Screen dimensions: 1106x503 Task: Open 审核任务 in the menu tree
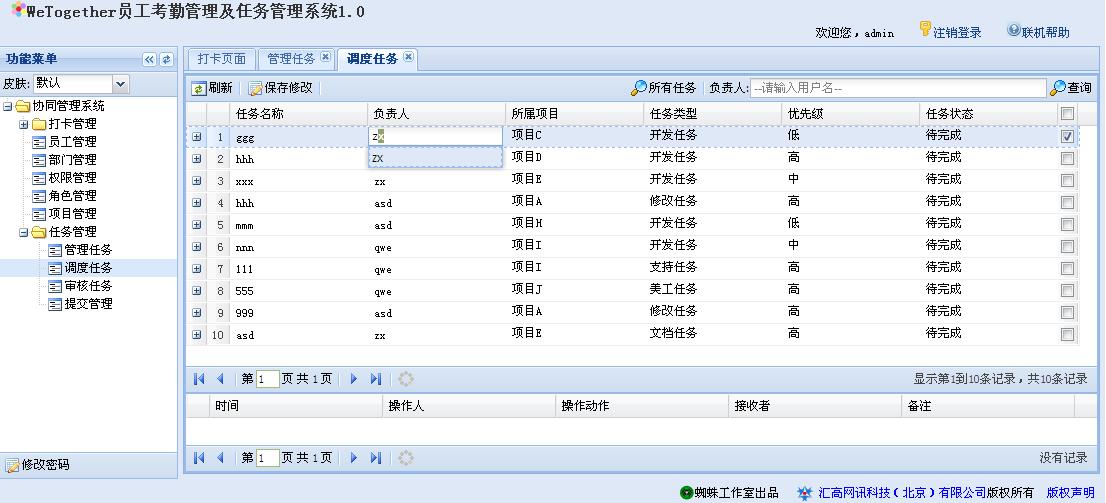tap(88, 286)
